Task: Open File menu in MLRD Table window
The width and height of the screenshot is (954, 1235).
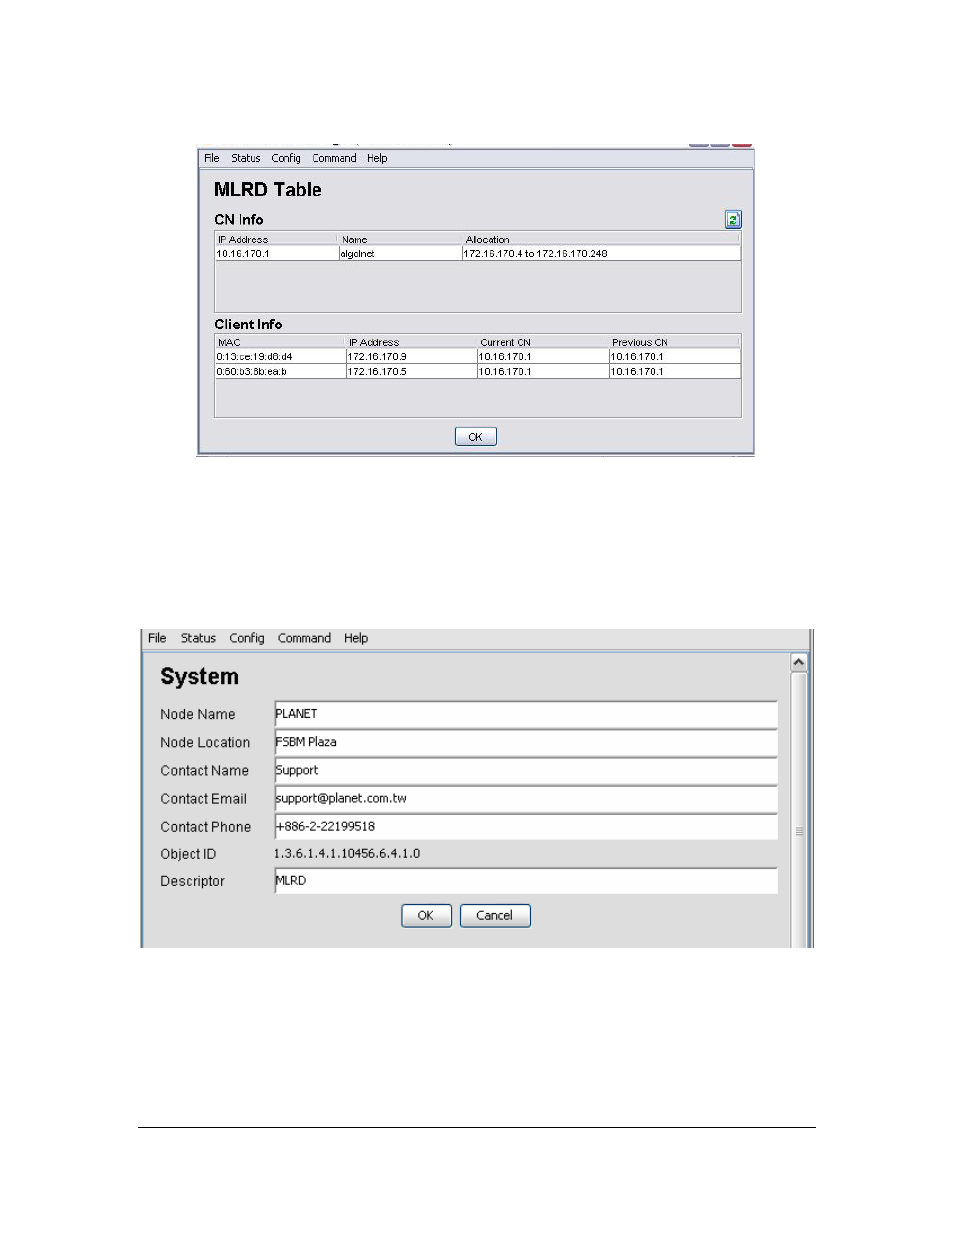Action: click(x=212, y=158)
